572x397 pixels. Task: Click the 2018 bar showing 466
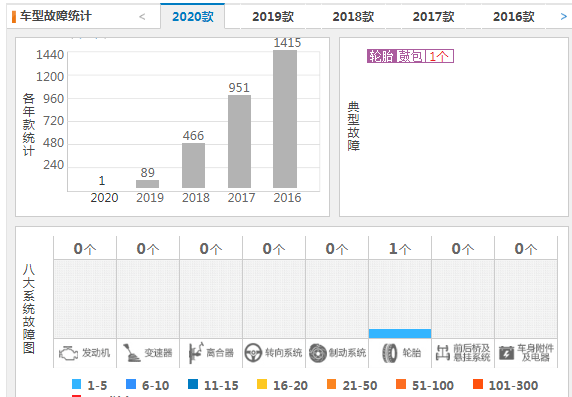[193, 165]
